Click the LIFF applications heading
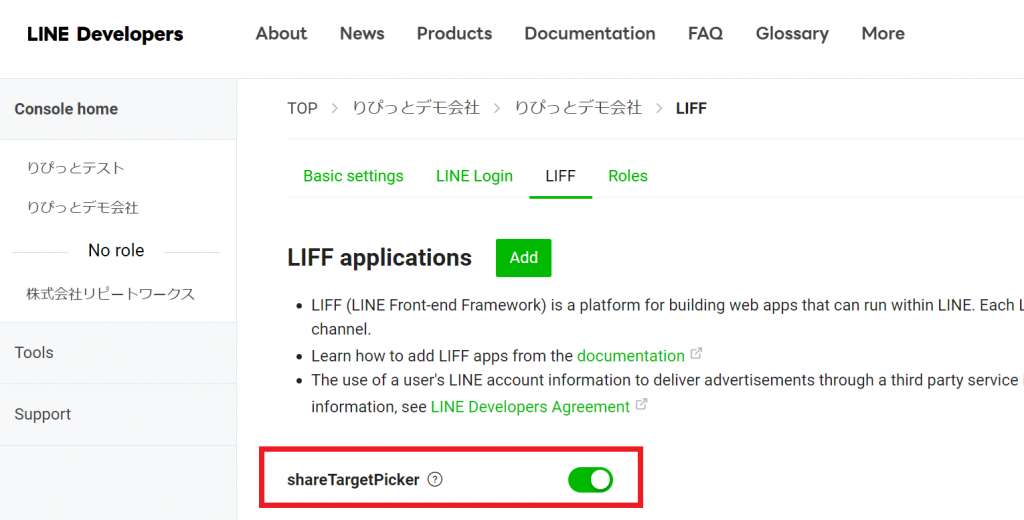 click(379, 258)
